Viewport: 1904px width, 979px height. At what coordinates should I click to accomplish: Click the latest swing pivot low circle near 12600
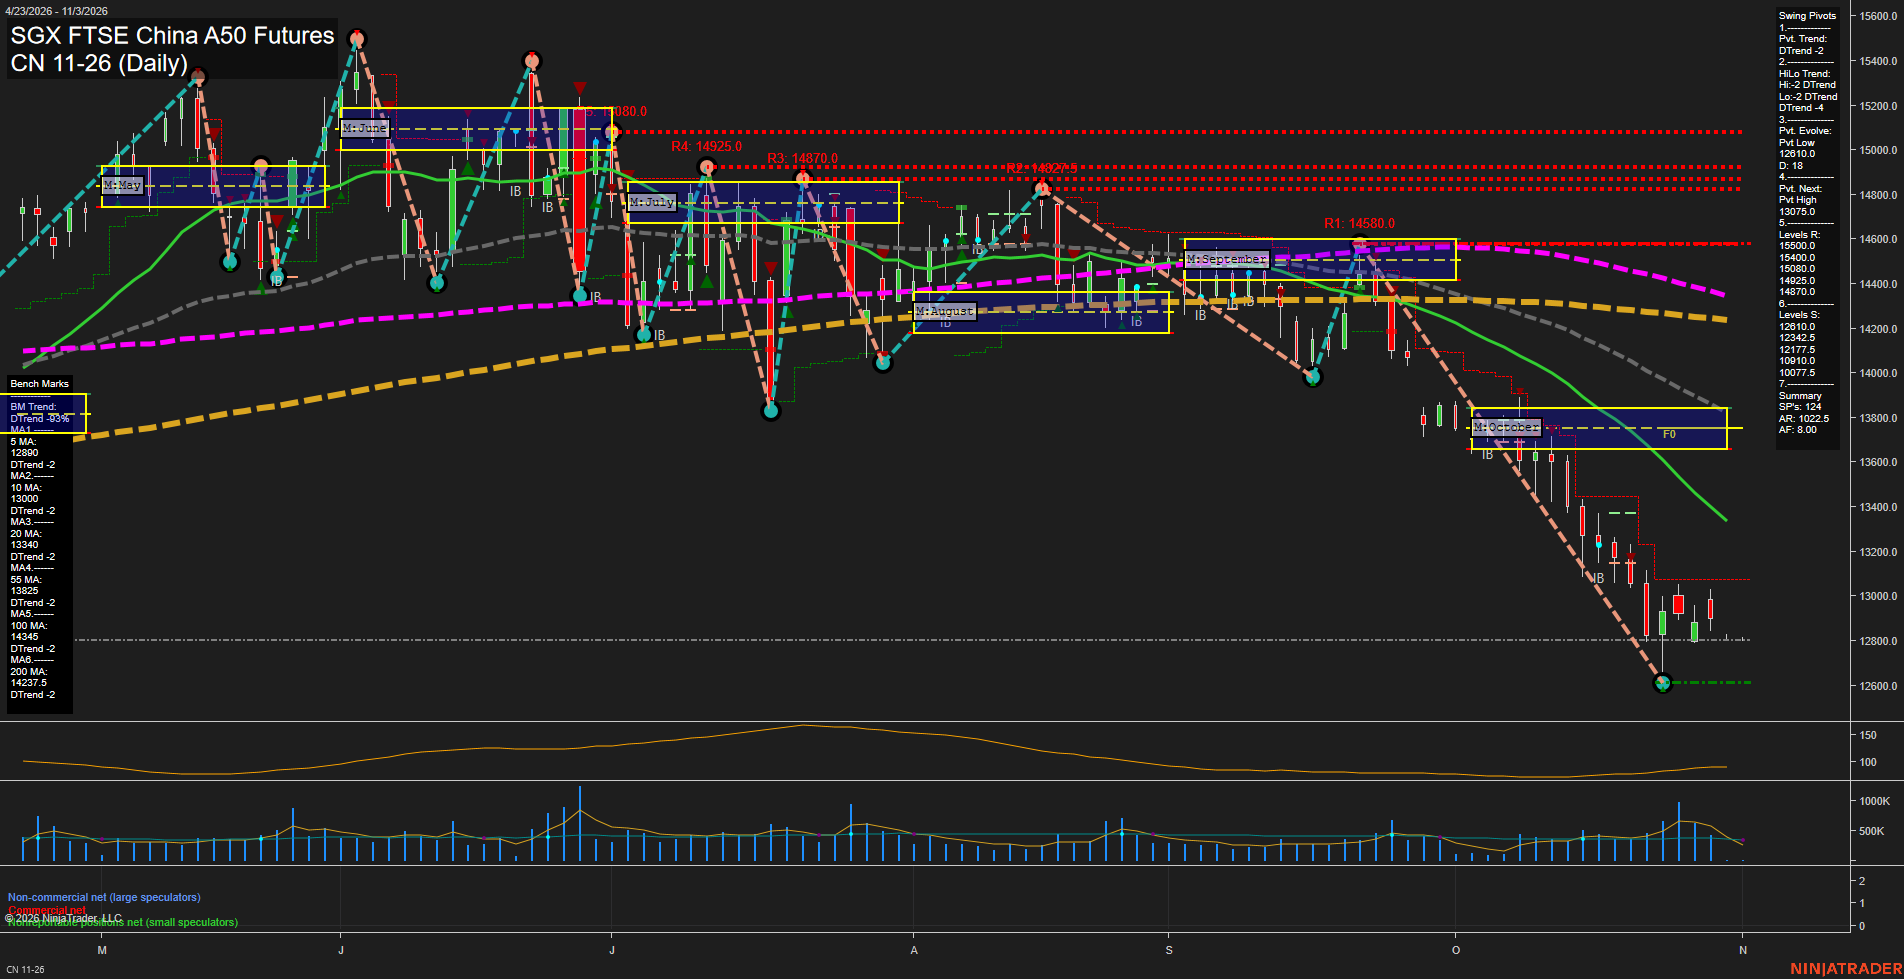pyautogui.click(x=1663, y=684)
